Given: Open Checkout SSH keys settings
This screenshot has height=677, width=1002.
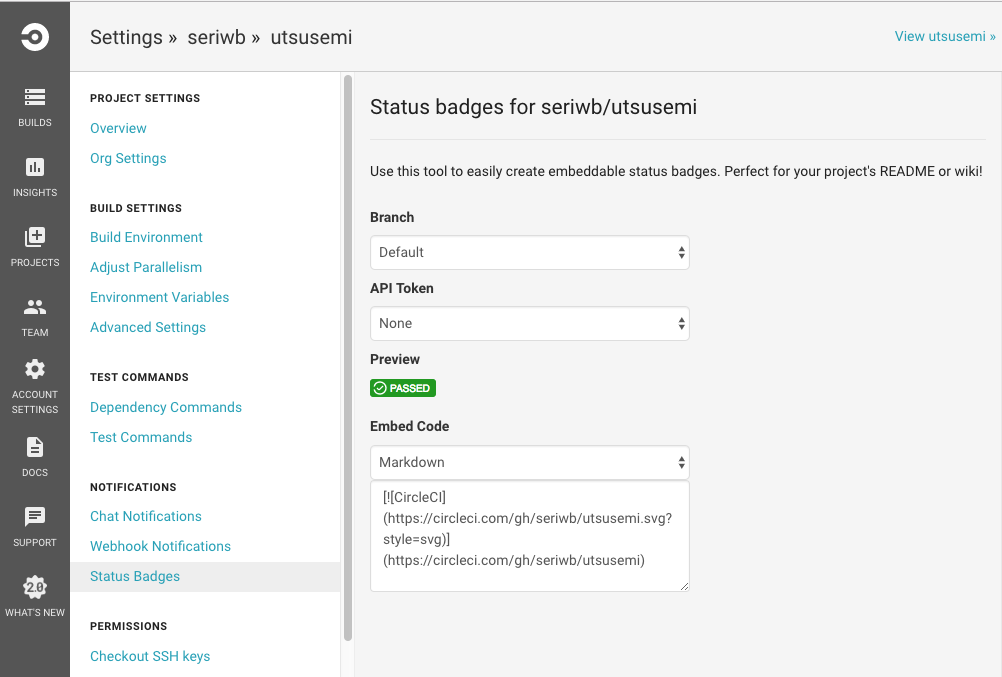Looking at the screenshot, I should coord(150,657).
